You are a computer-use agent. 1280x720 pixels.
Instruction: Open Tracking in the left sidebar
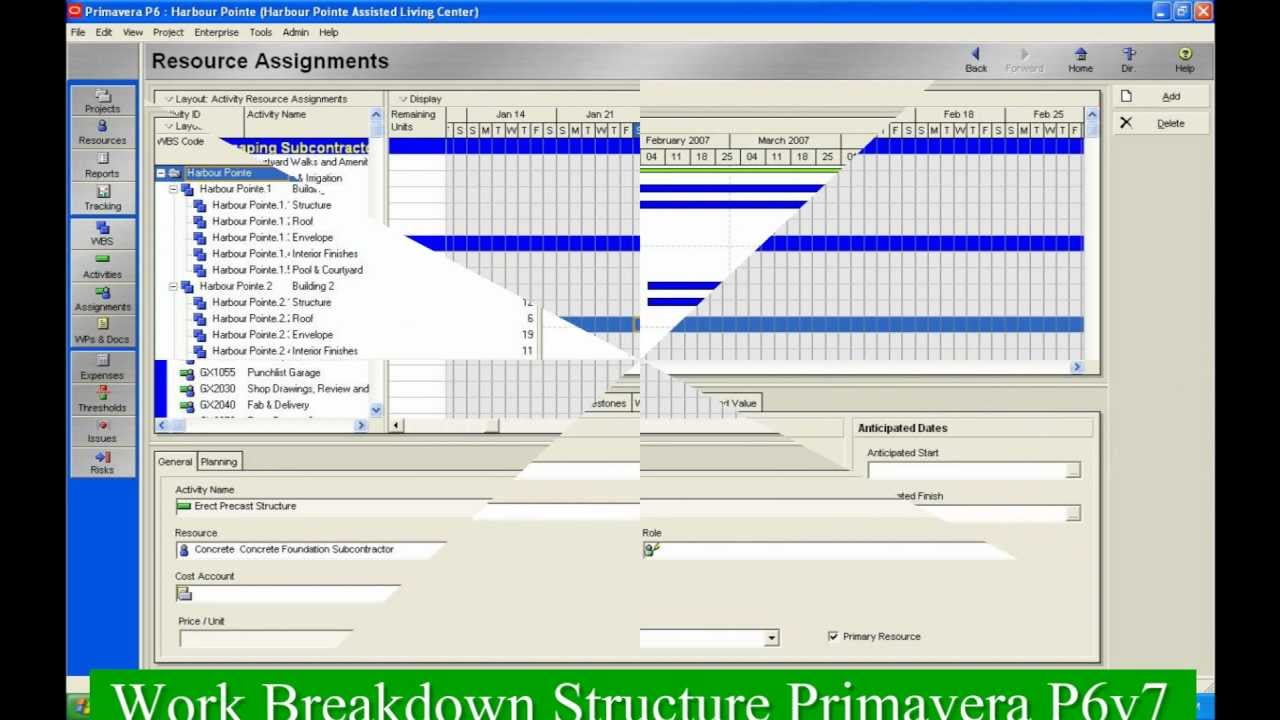pyautogui.click(x=102, y=199)
